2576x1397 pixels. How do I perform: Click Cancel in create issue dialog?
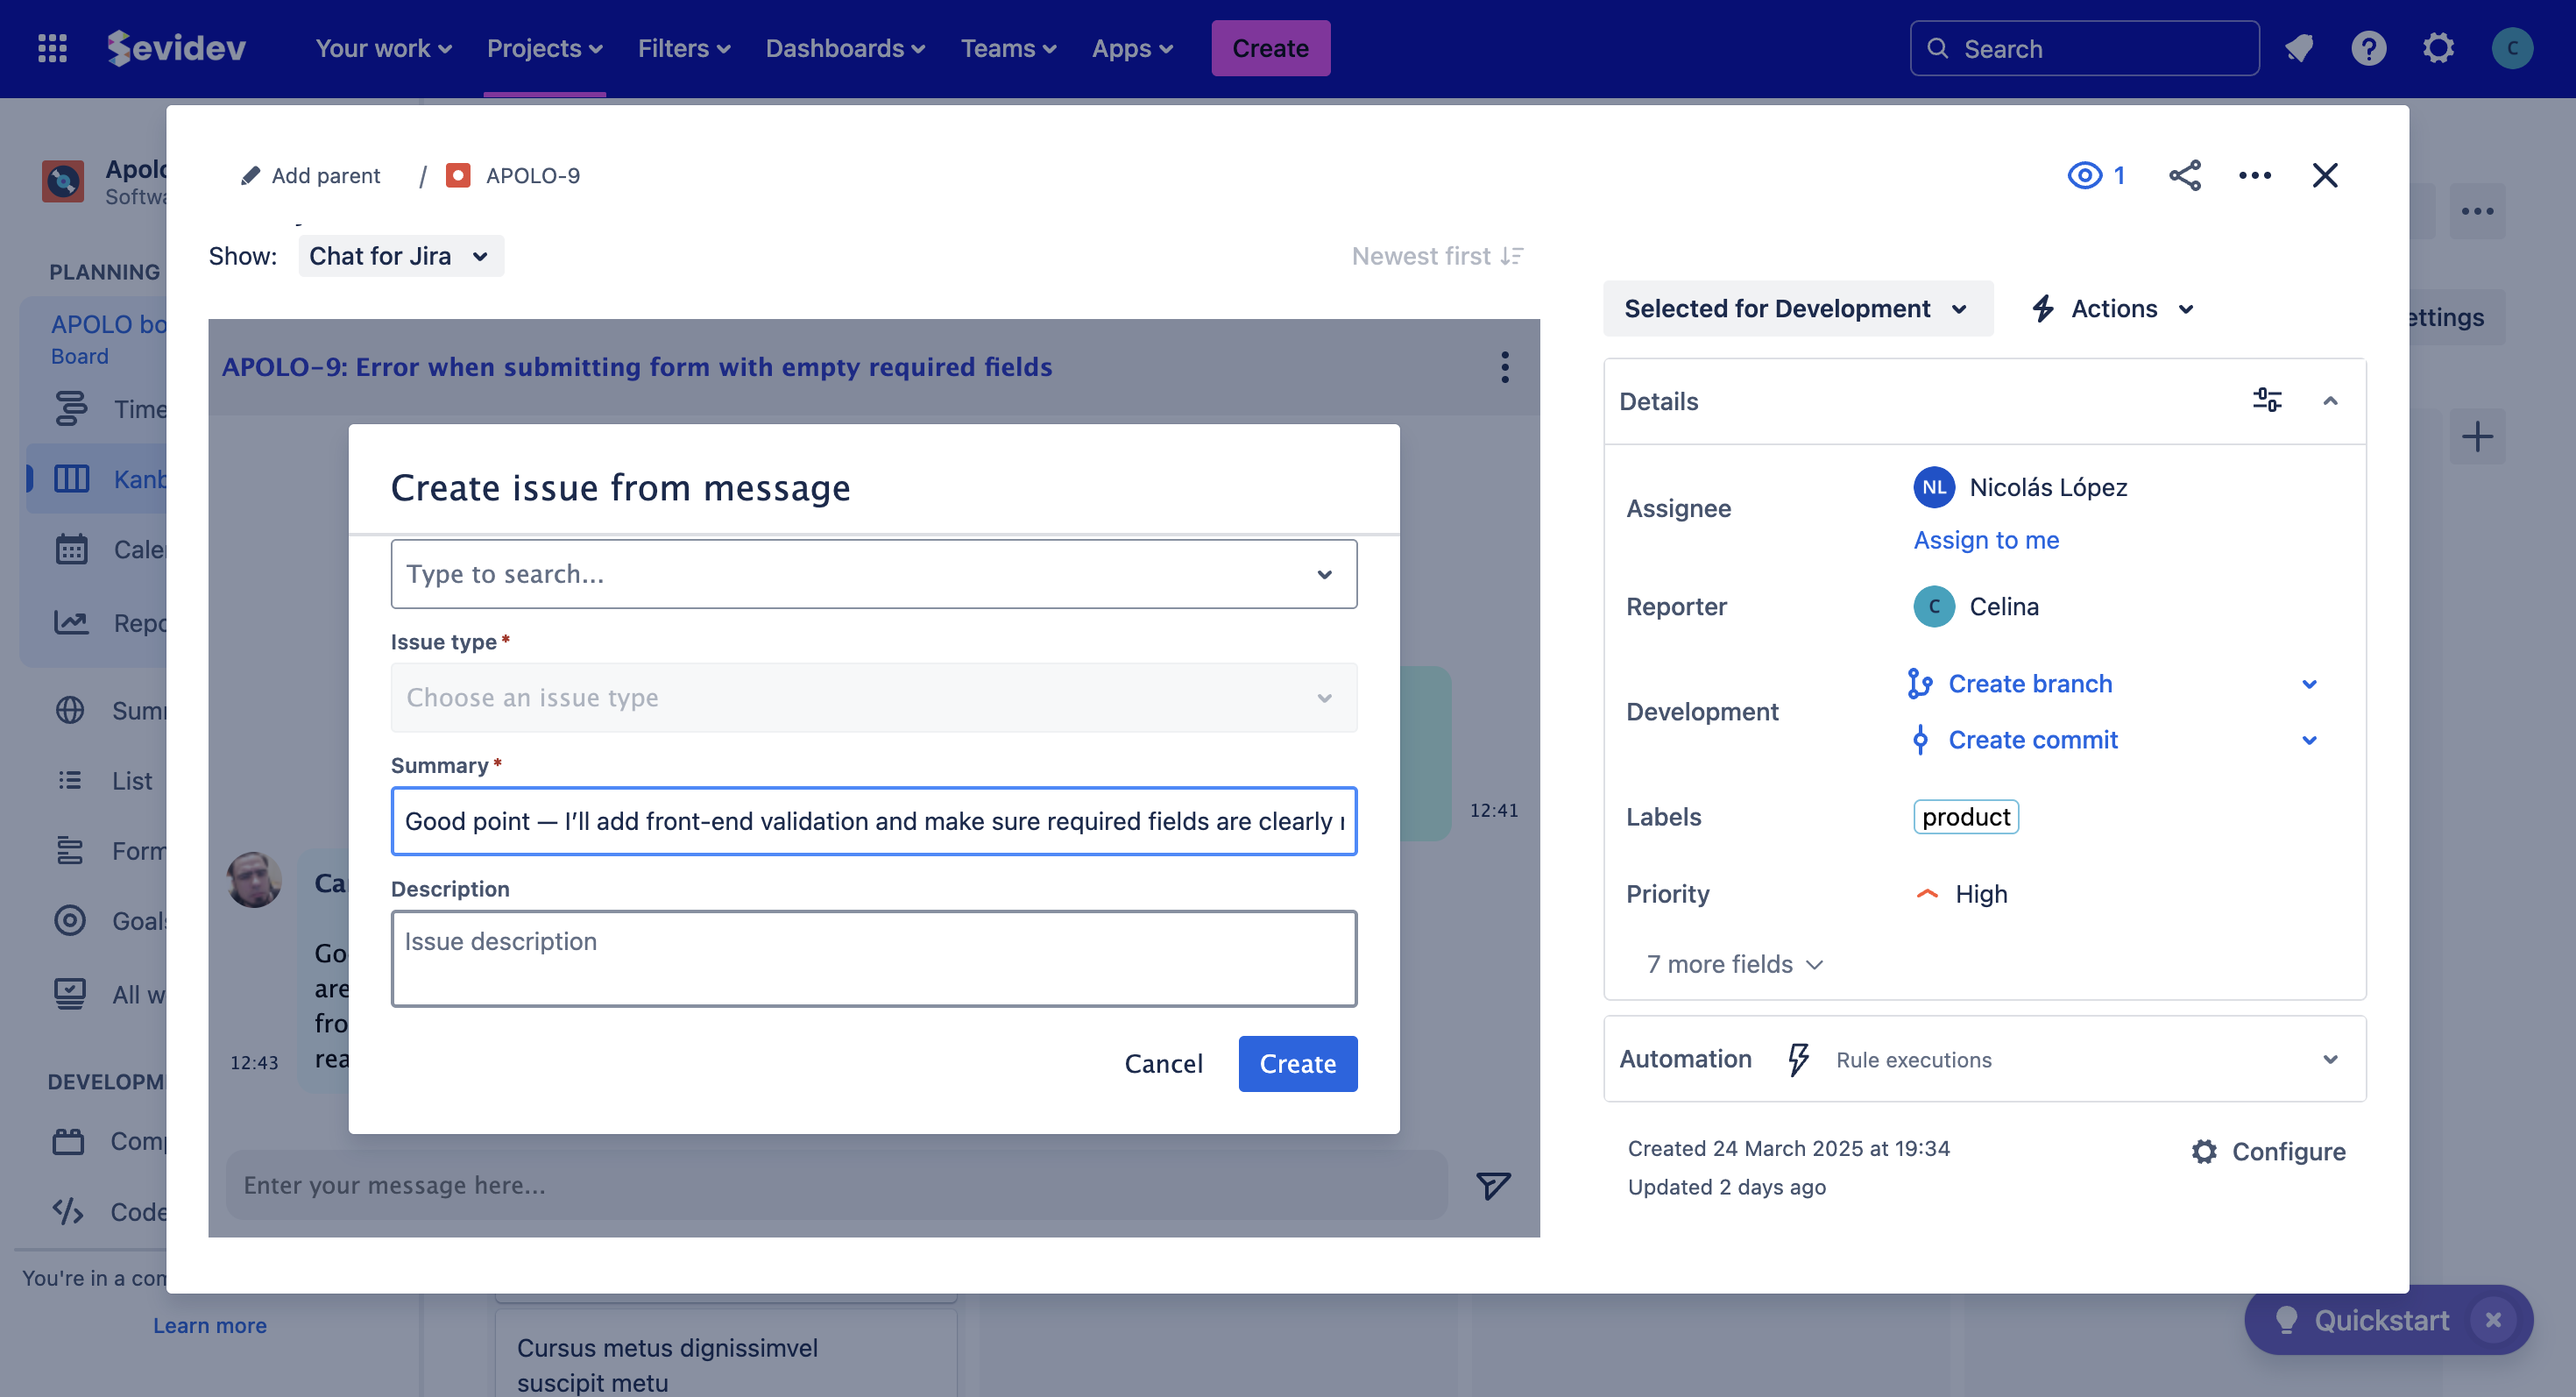click(x=1163, y=1063)
